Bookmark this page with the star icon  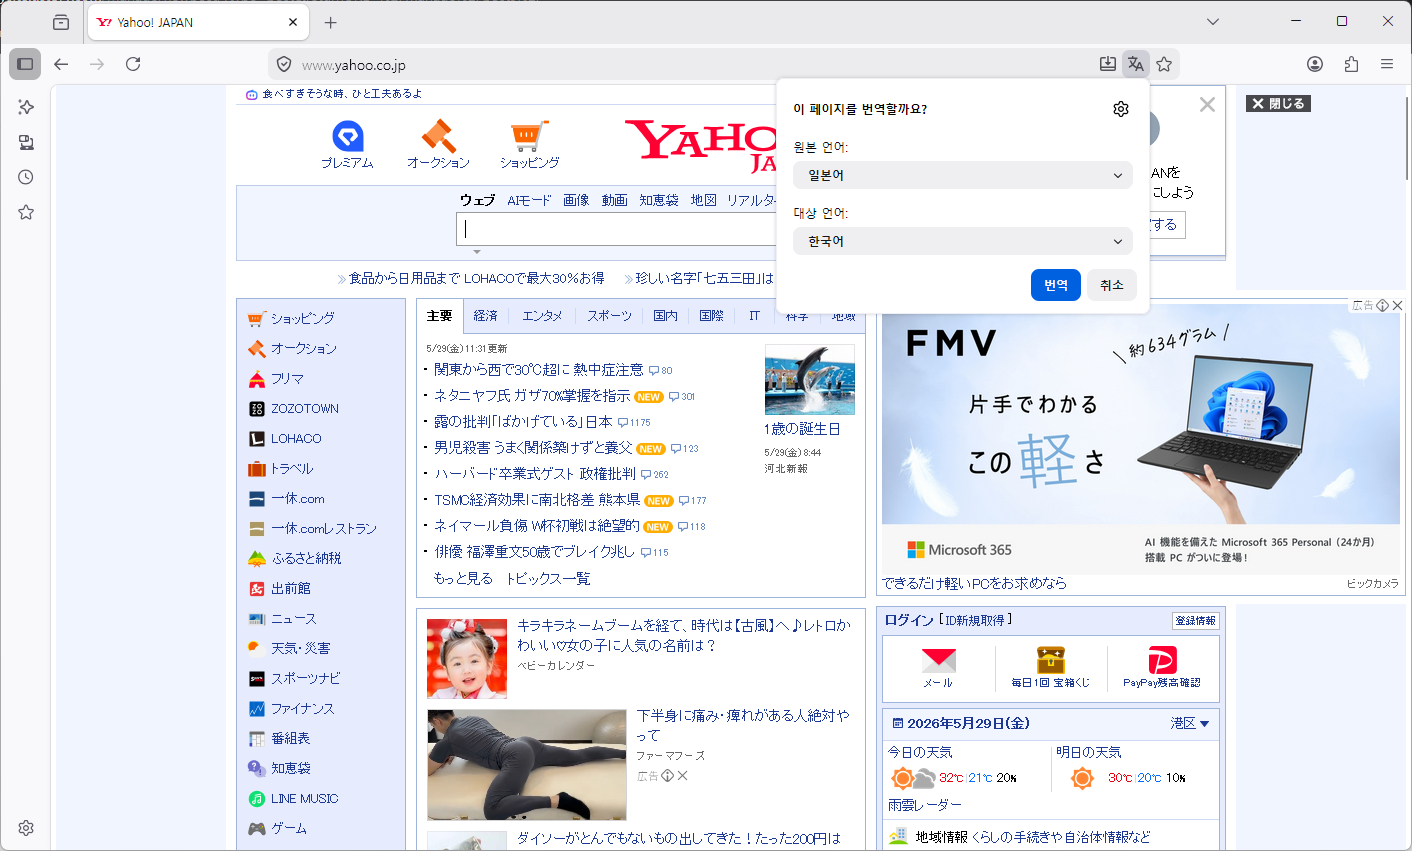[x=1164, y=64]
